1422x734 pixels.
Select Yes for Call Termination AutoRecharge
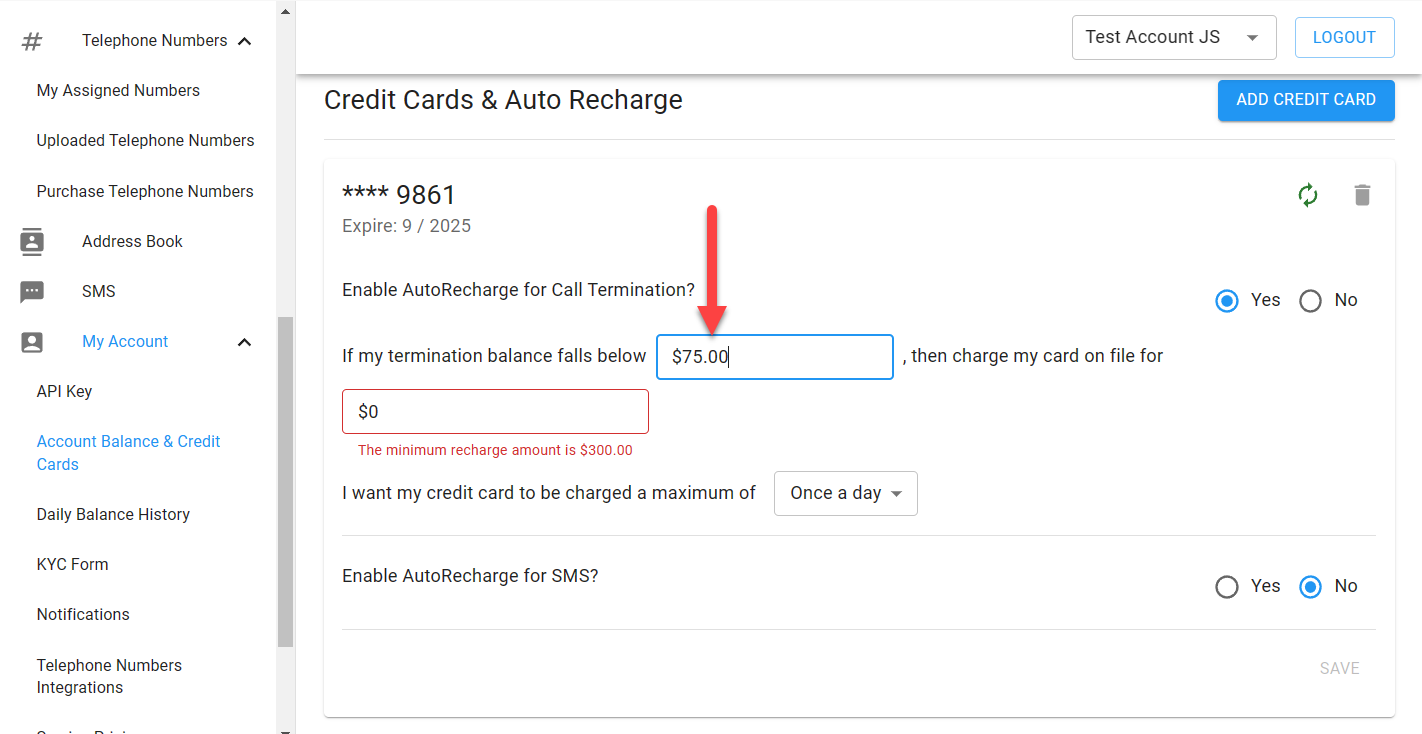coord(1227,300)
